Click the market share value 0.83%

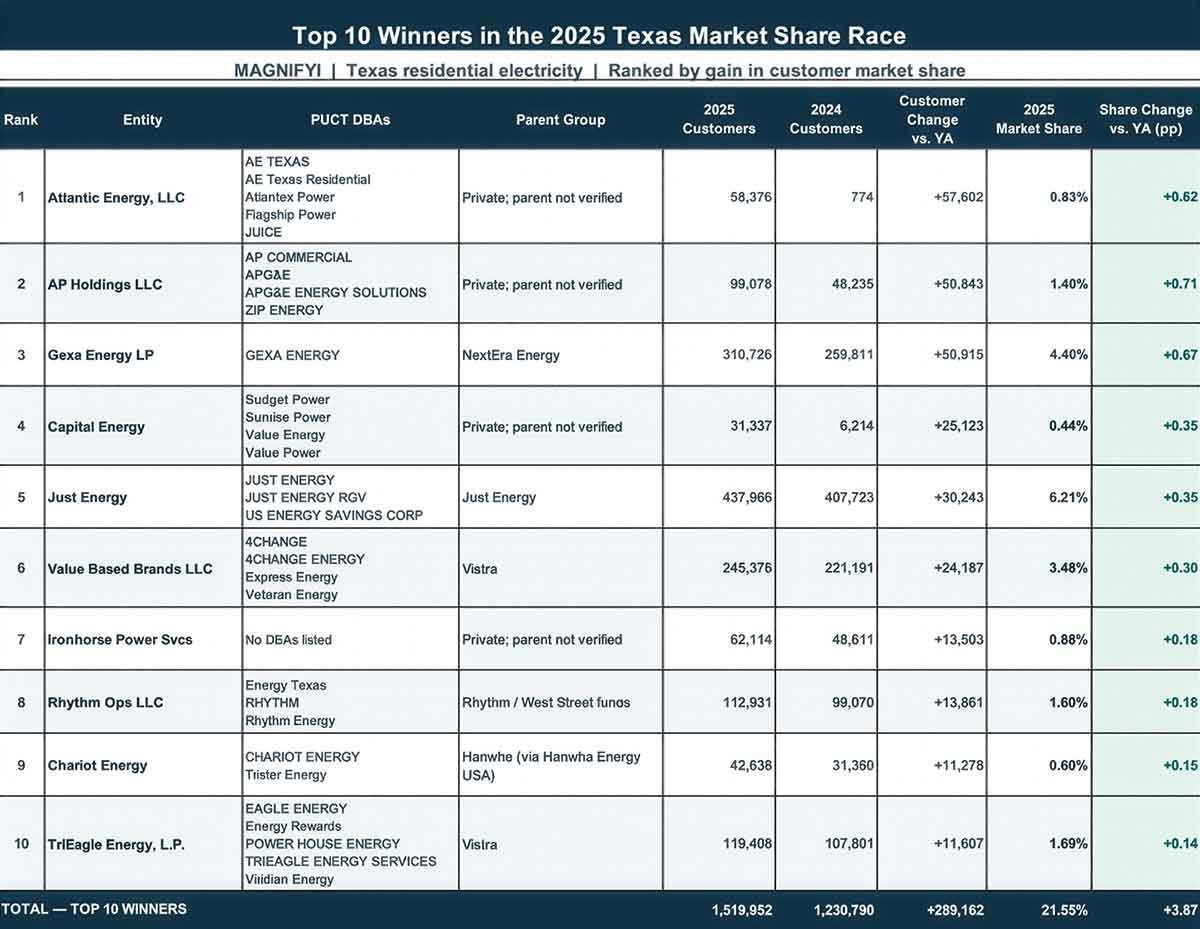1069,197
